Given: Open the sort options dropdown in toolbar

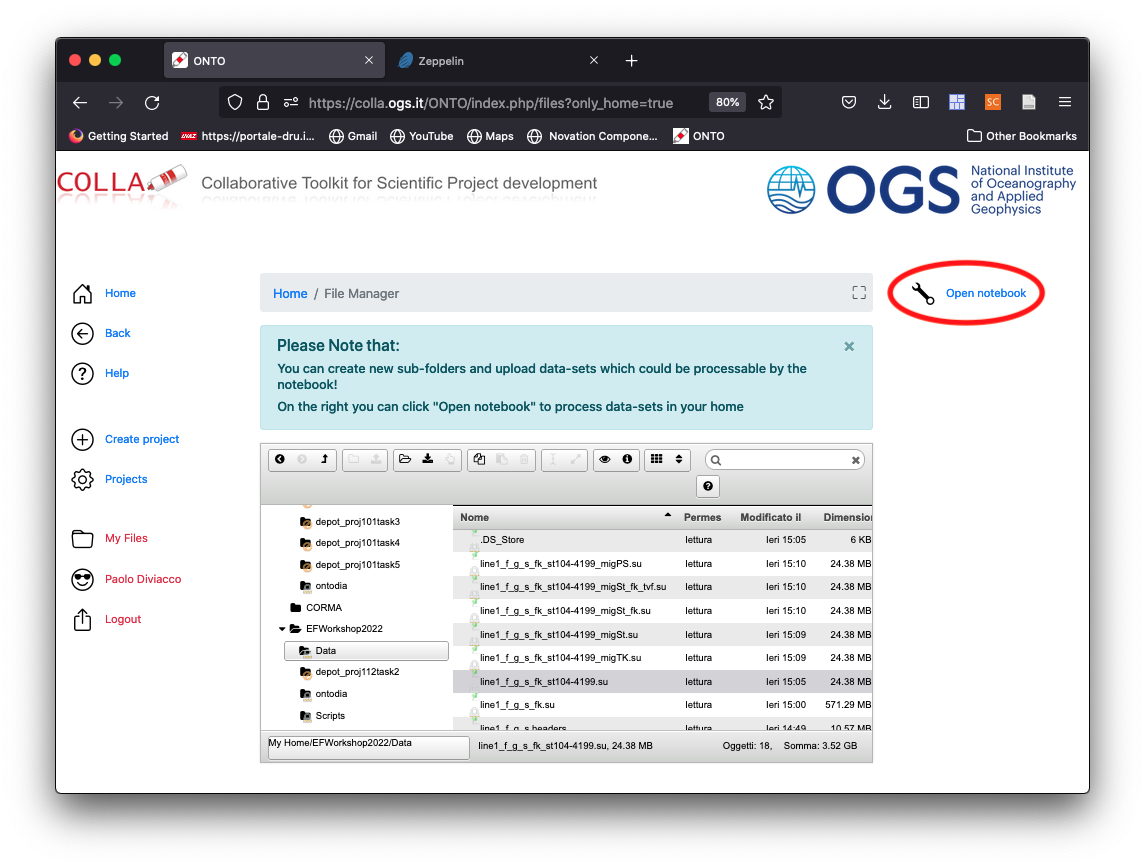Looking at the screenshot, I should [x=679, y=460].
